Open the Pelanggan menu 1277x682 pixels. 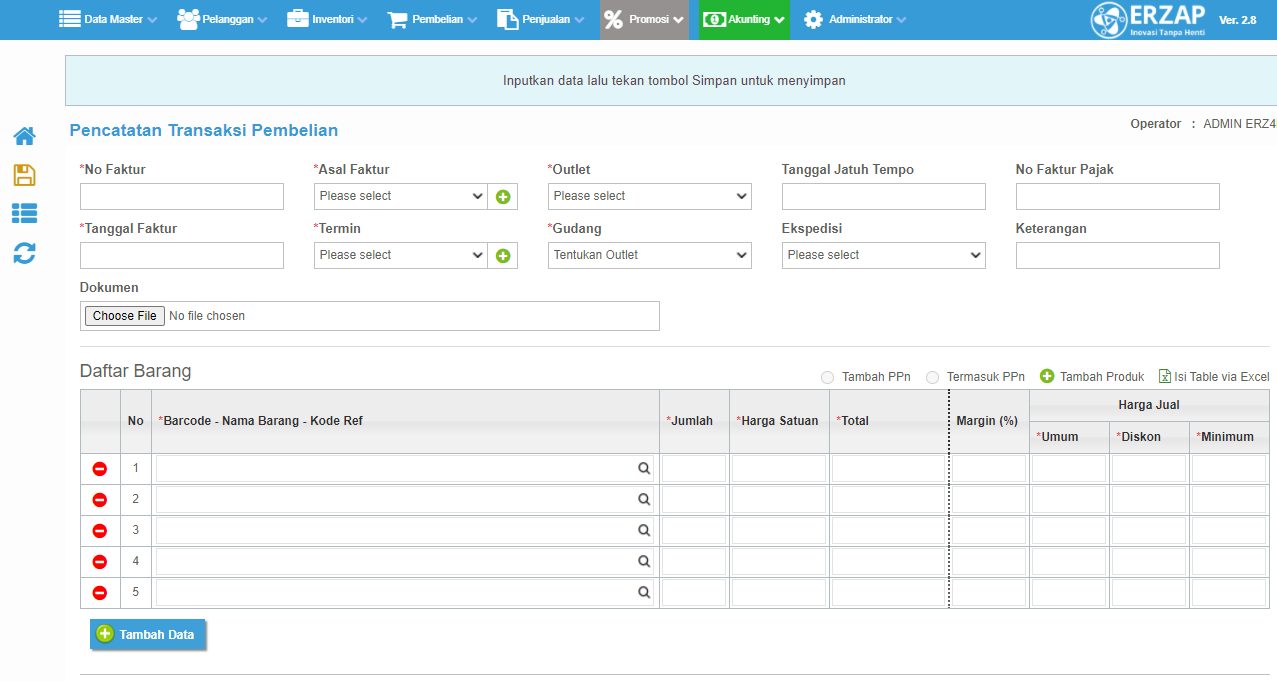click(222, 19)
